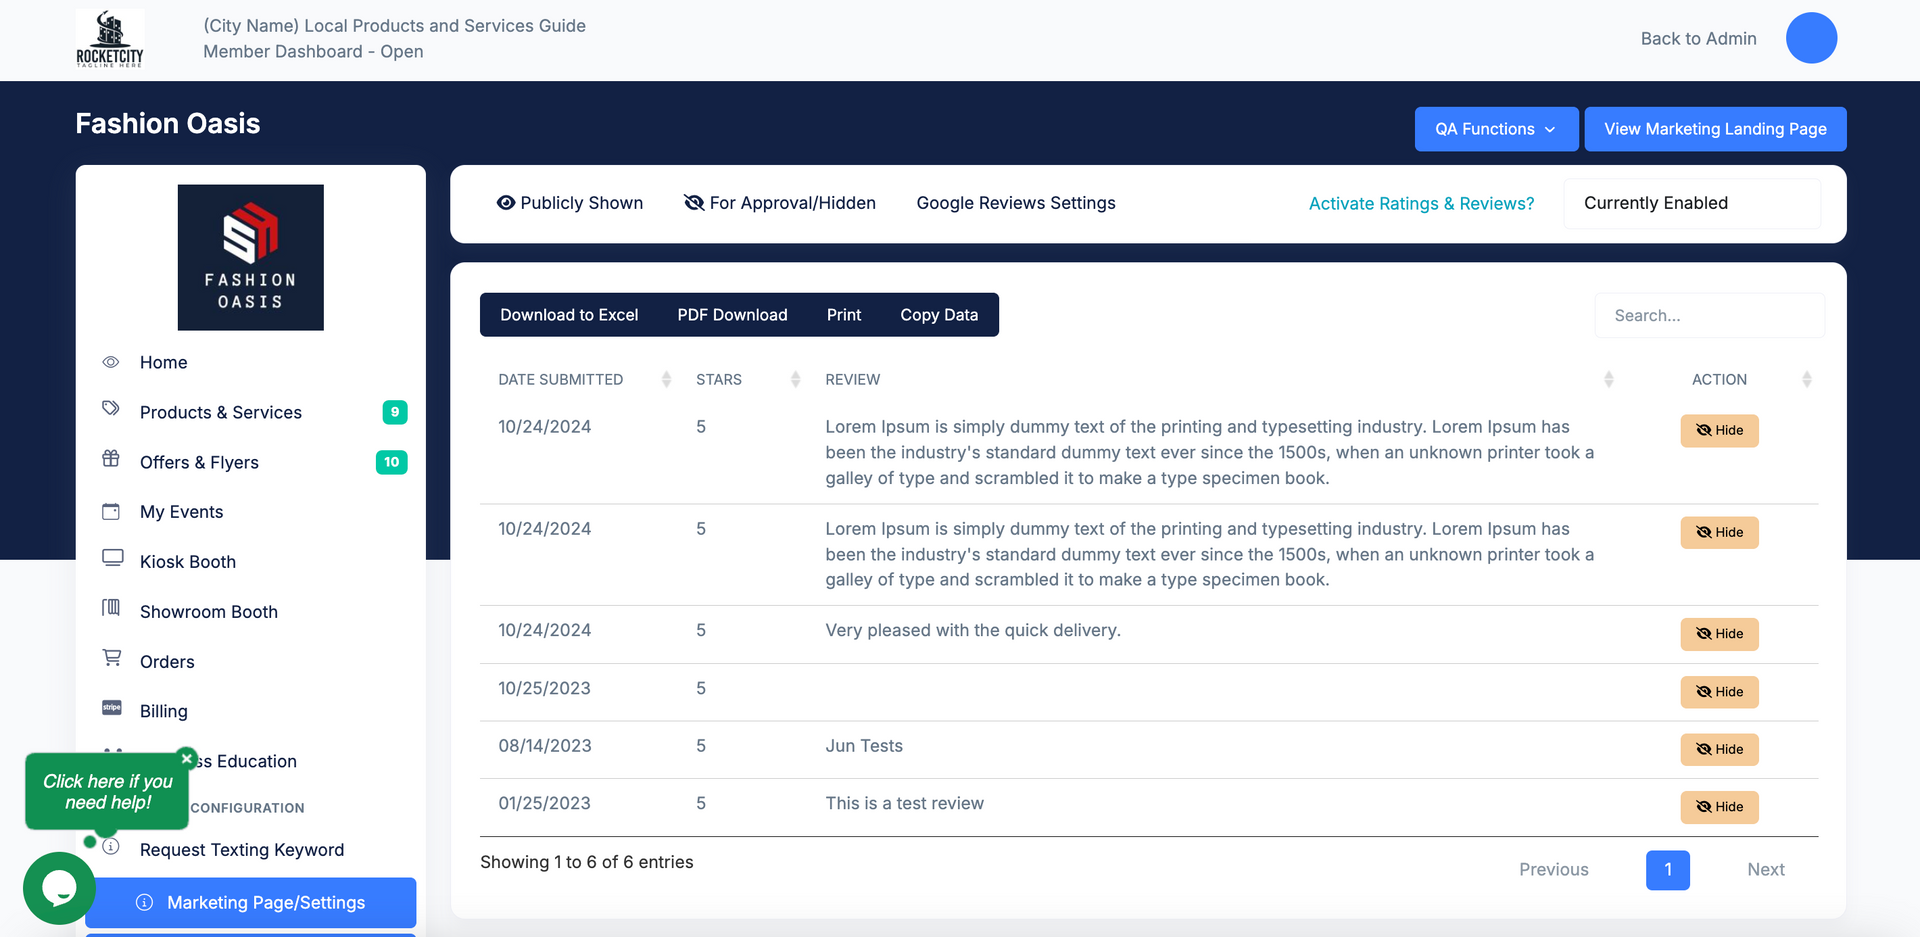Click the My Events calendar icon

tap(110, 511)
